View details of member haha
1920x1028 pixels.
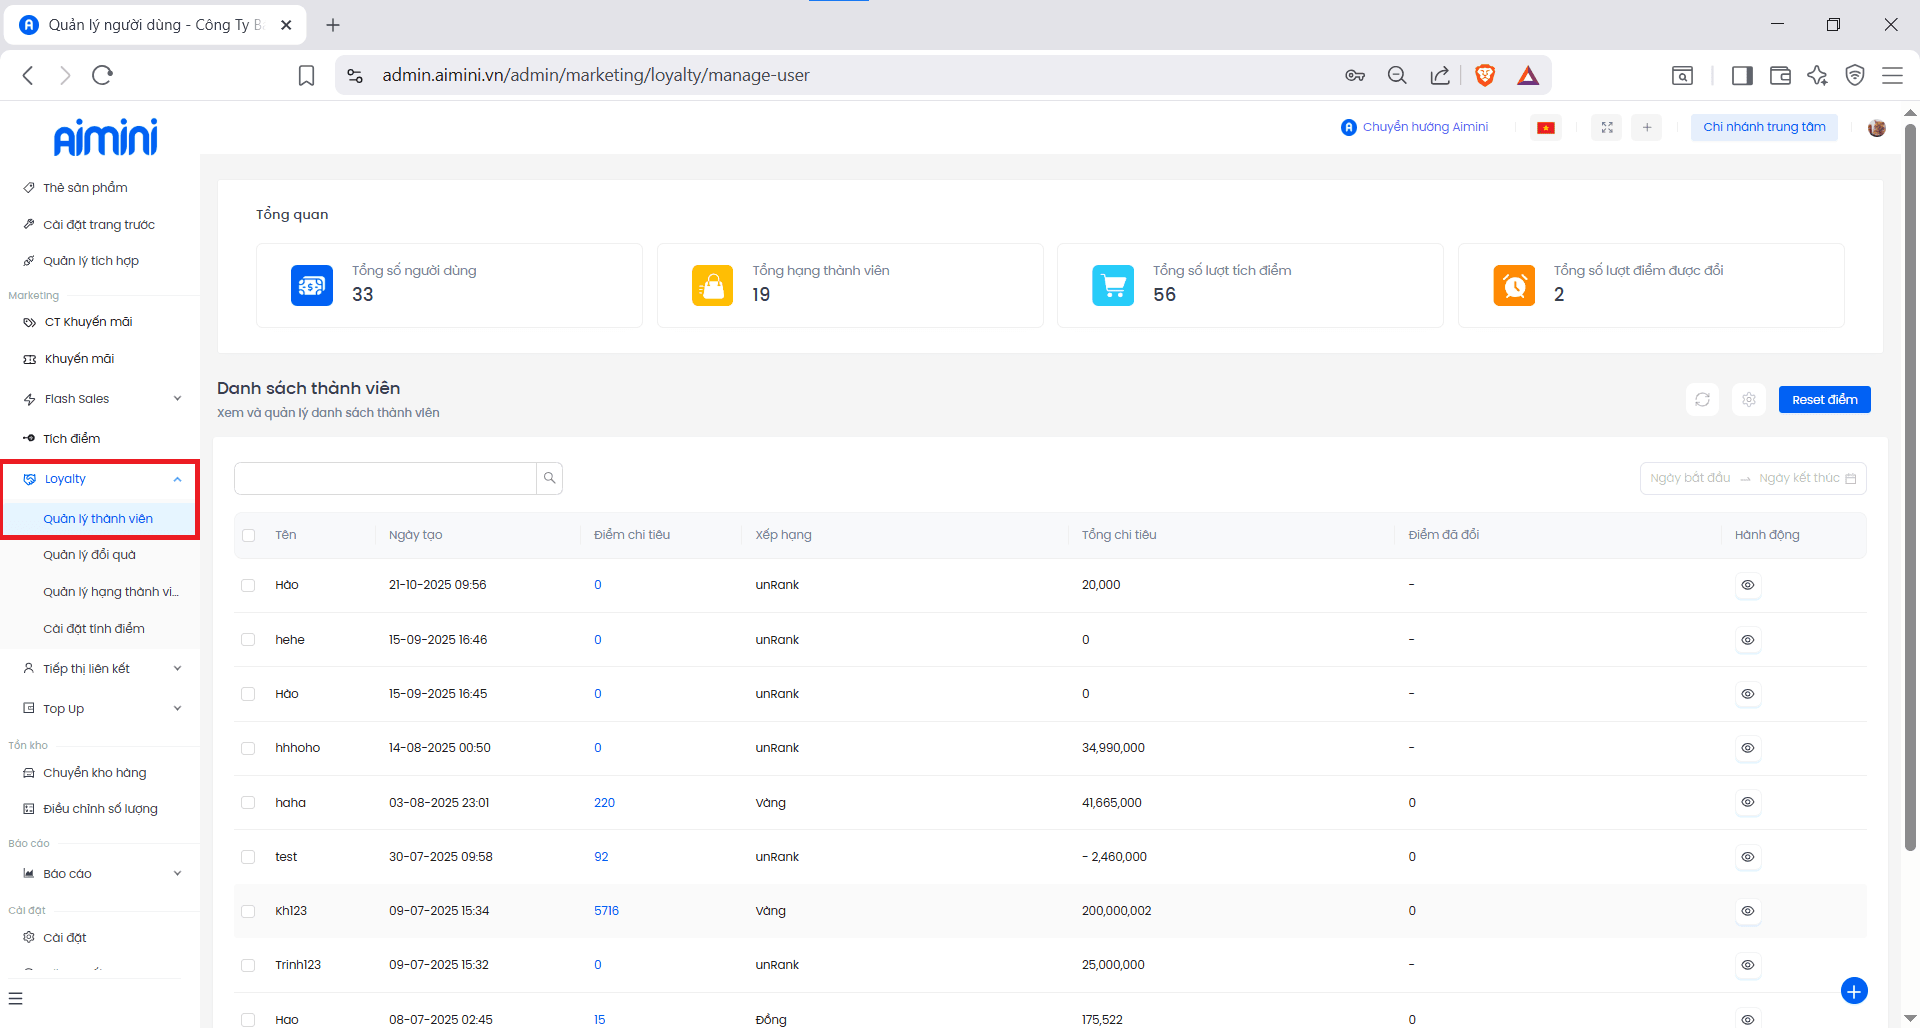1747,802
